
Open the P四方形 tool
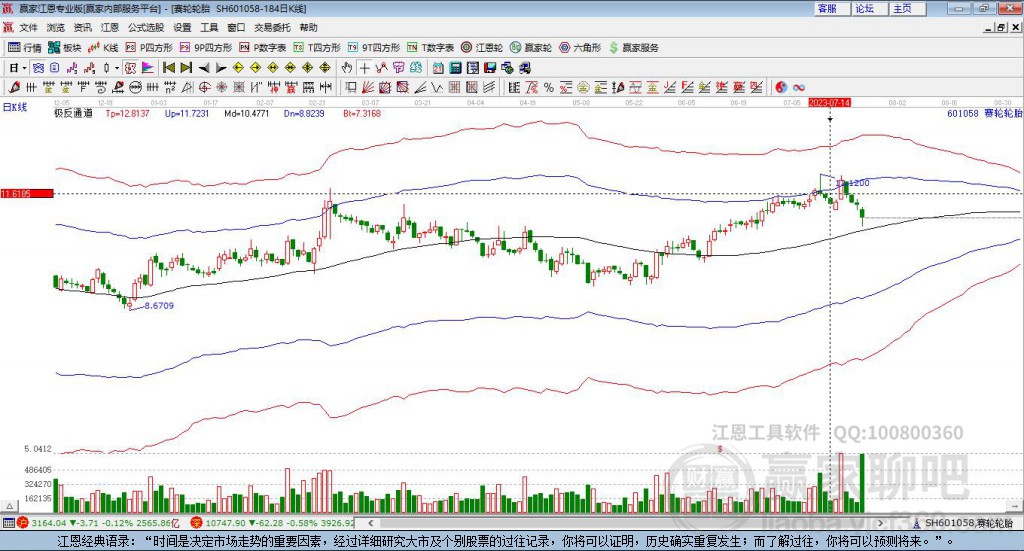[149, 48]
